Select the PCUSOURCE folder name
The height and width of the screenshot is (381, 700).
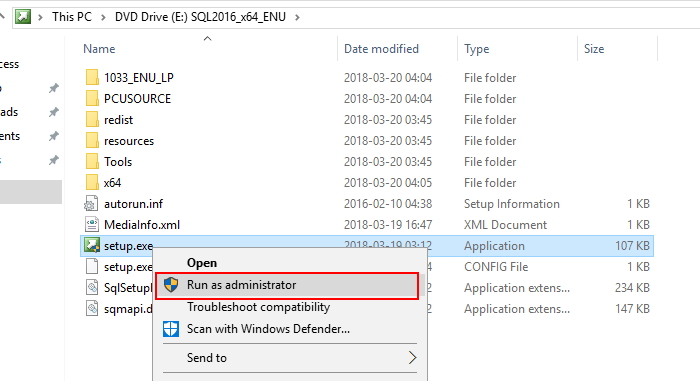pyautogui.click(x=138, y=99)
